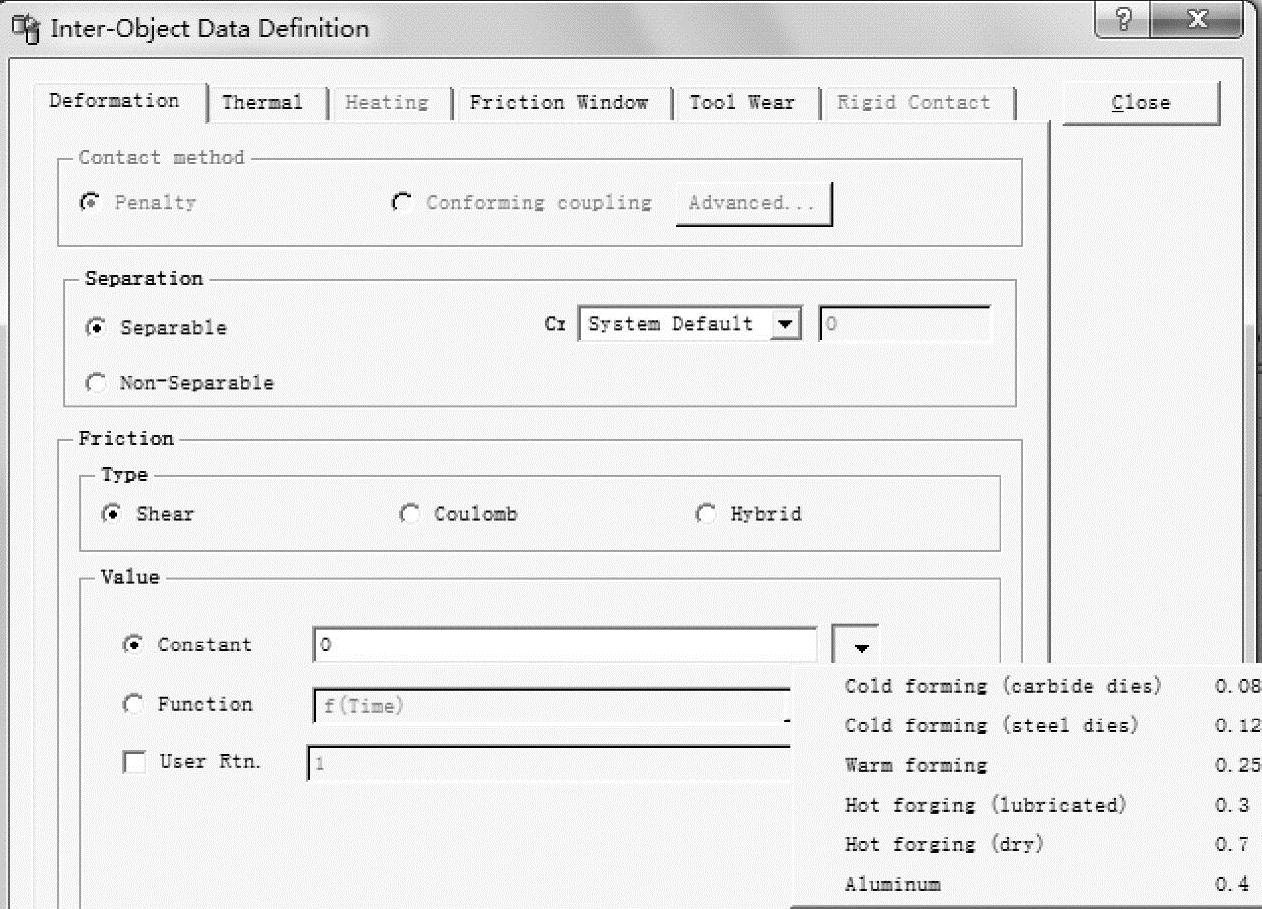Image resolution: width=1262 pixels, height=909 pixels.
Task: Select the Non-Separable radio button
Action: point(97,383)
